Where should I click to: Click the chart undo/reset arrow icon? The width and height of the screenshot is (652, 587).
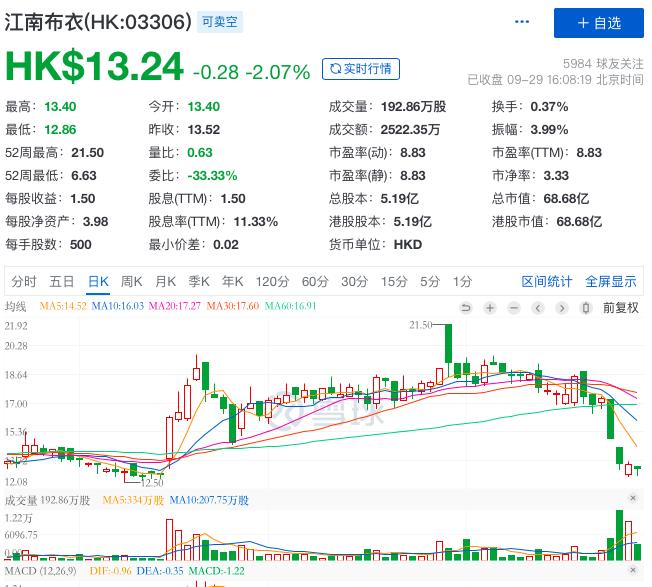point(466,308)
